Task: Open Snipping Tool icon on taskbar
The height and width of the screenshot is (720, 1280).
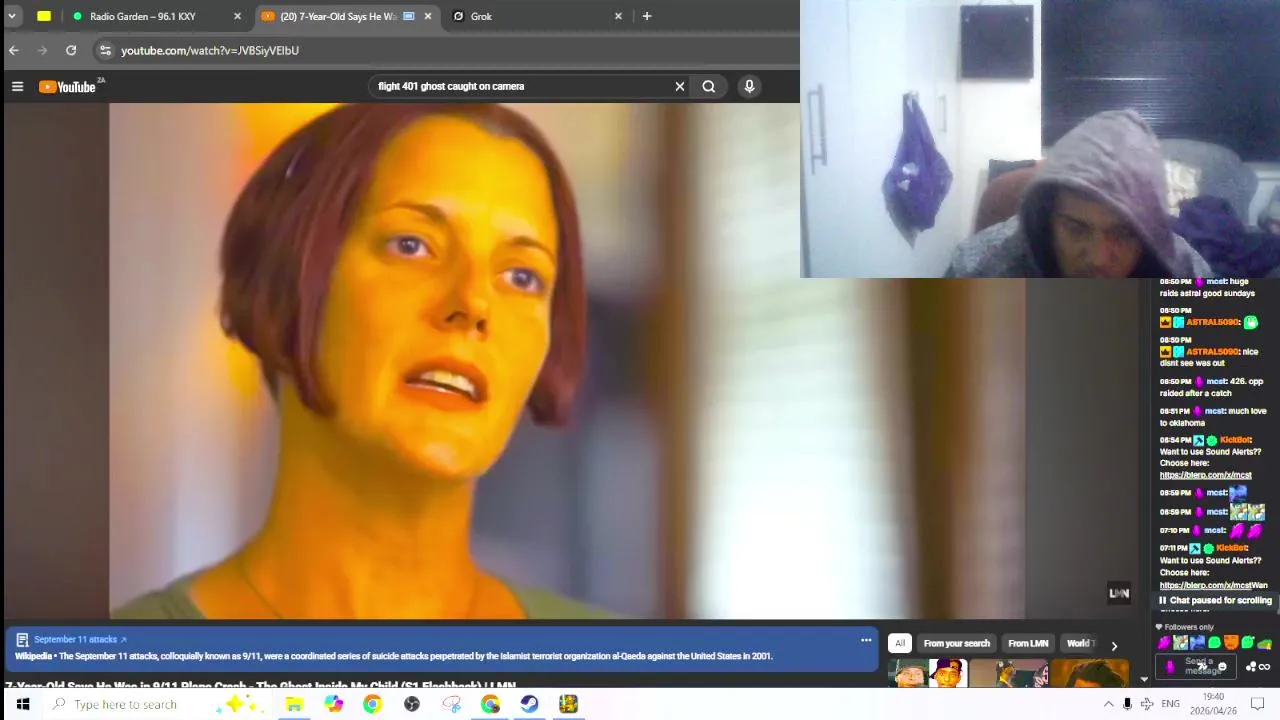Action: click(x=451, y=704)
